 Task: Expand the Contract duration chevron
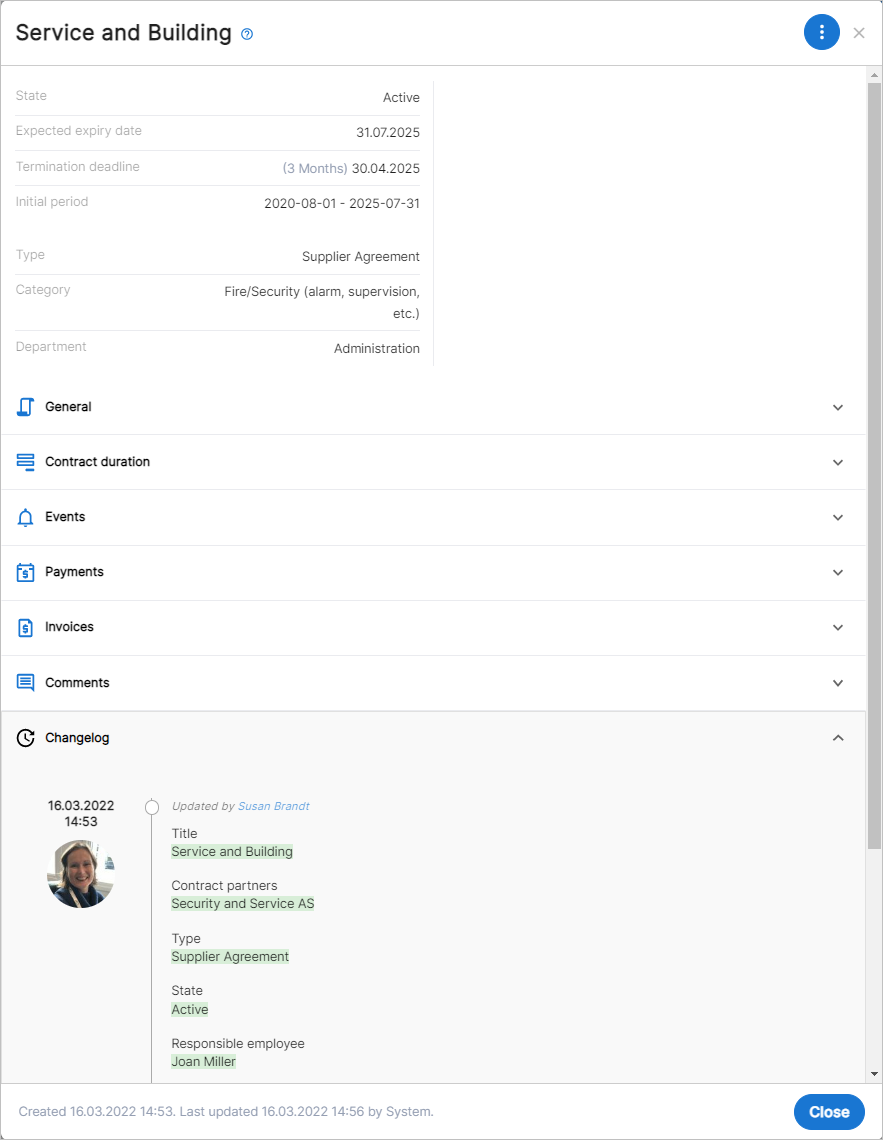click(838, 462)
